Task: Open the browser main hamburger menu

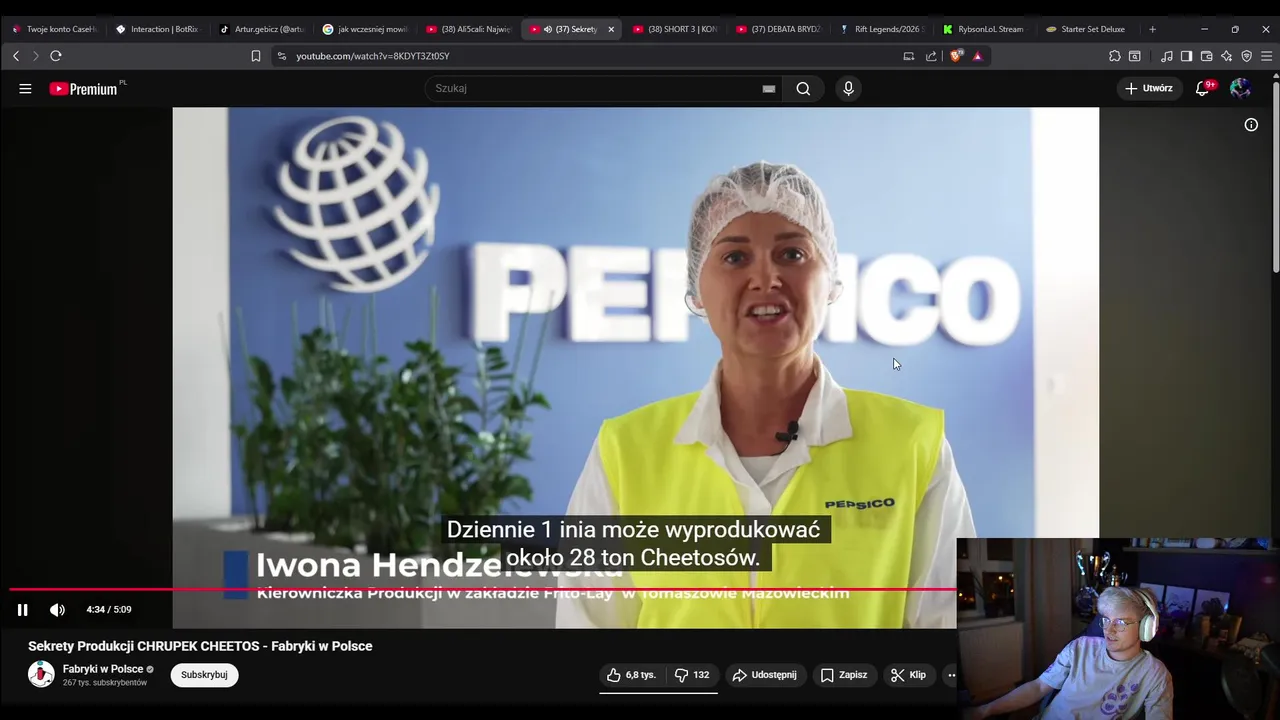Action: 1266,56
